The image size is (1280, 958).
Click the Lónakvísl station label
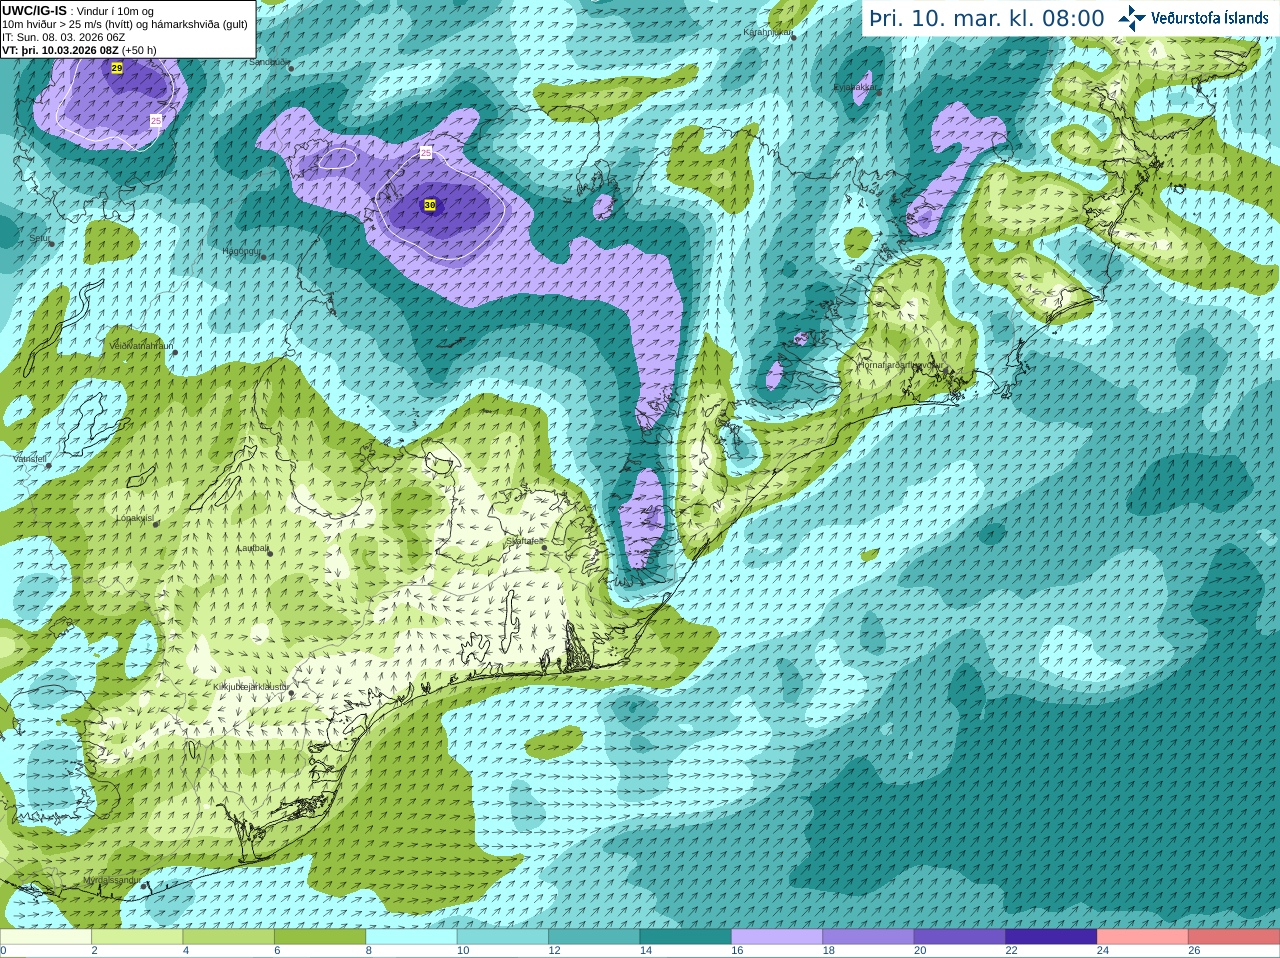coord(134,518)
